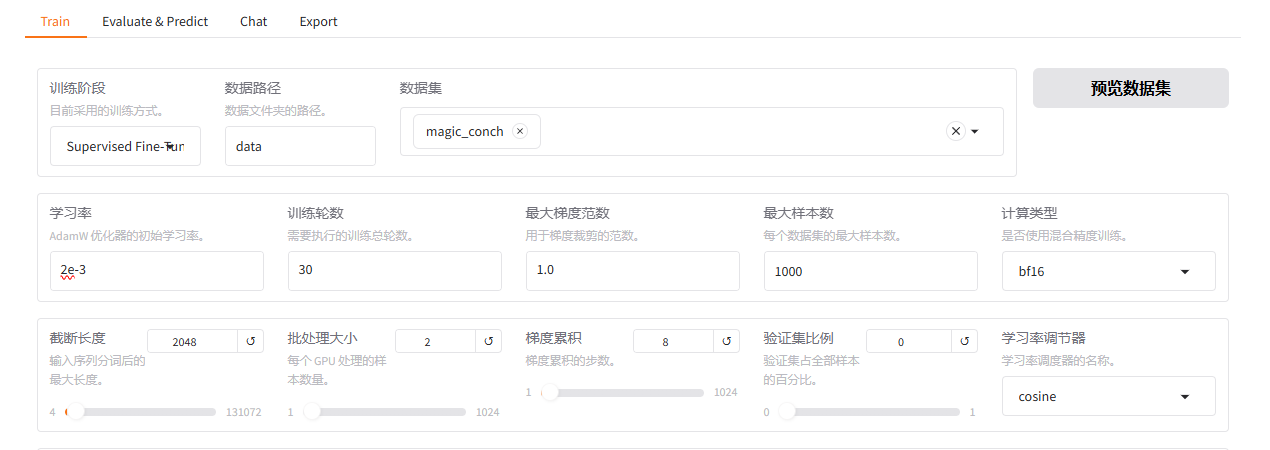
Task: Click the 验证集比例 slider handle
Action: (788, 411)
